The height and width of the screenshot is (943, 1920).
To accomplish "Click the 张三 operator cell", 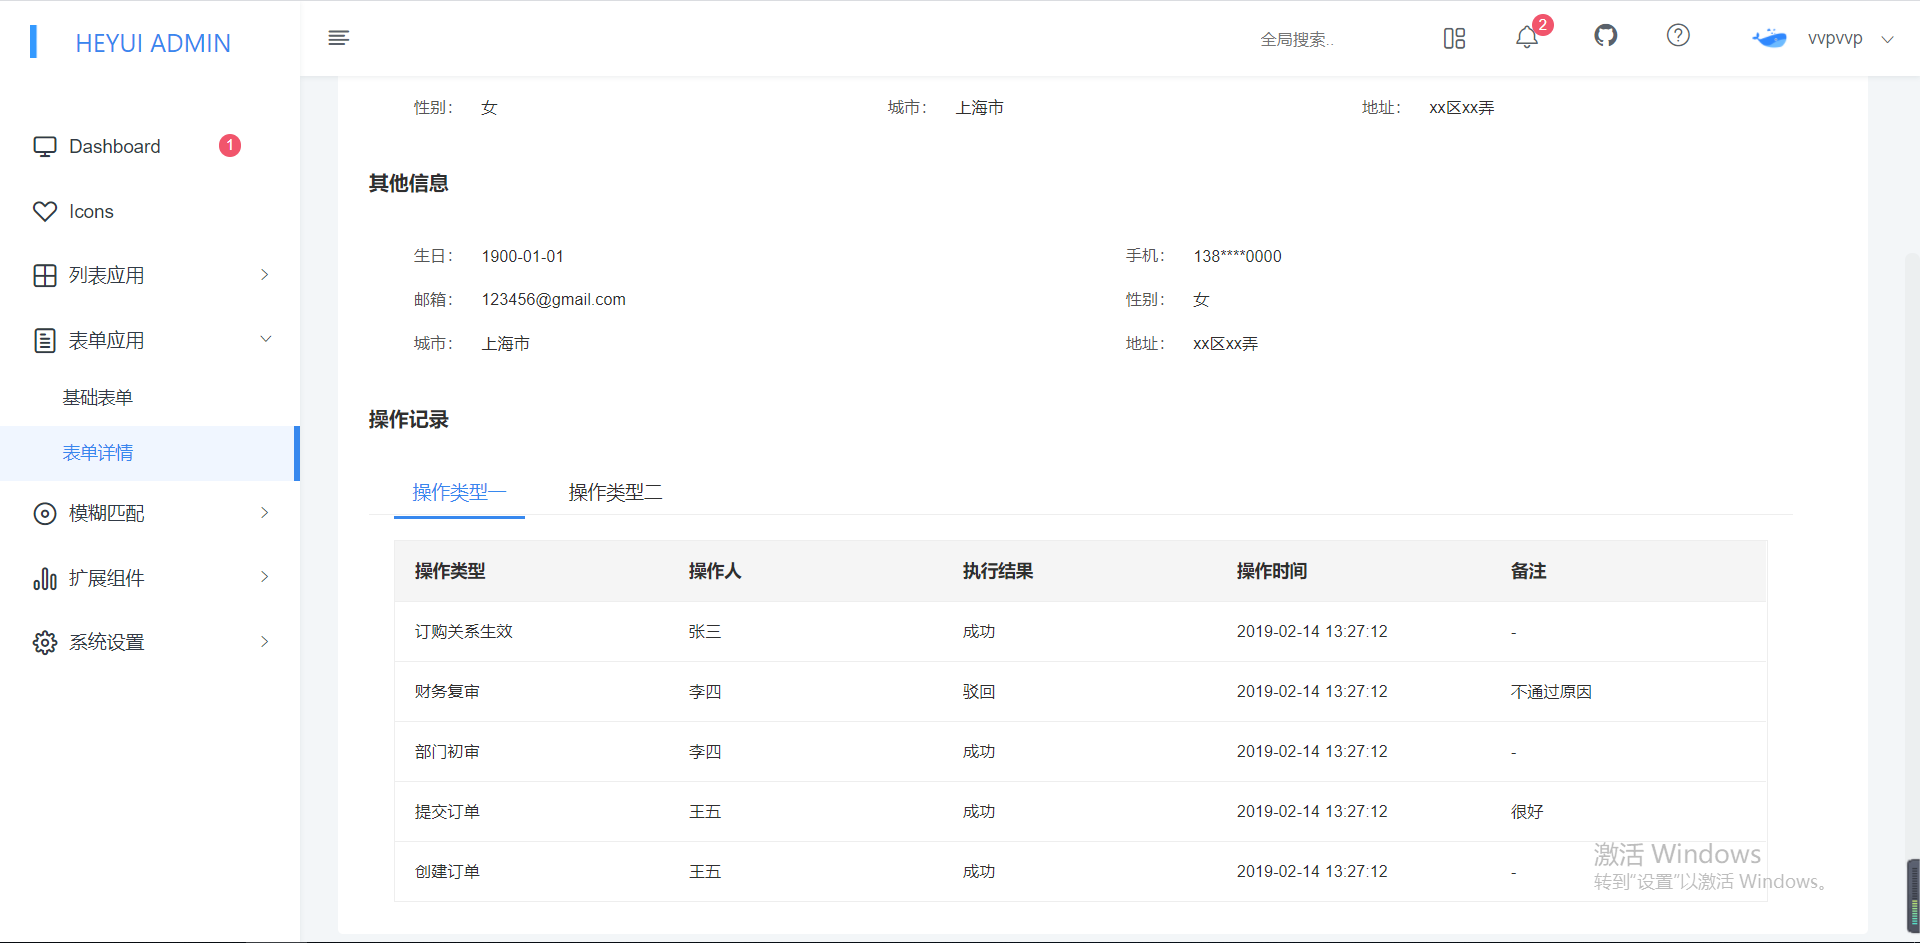I will coord(705,632).
